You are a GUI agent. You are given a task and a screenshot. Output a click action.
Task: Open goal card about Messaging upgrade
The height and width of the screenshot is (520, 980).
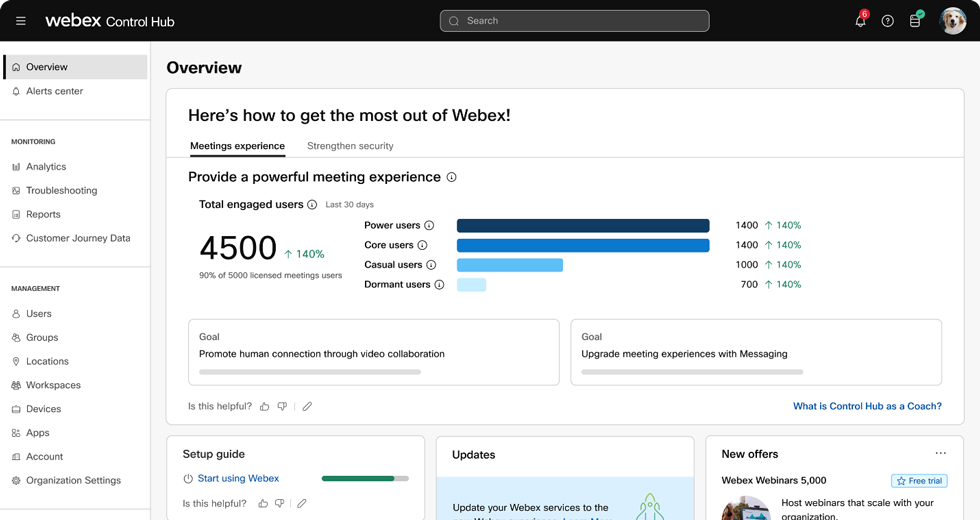pyautogui.click(x=756, y=352)
